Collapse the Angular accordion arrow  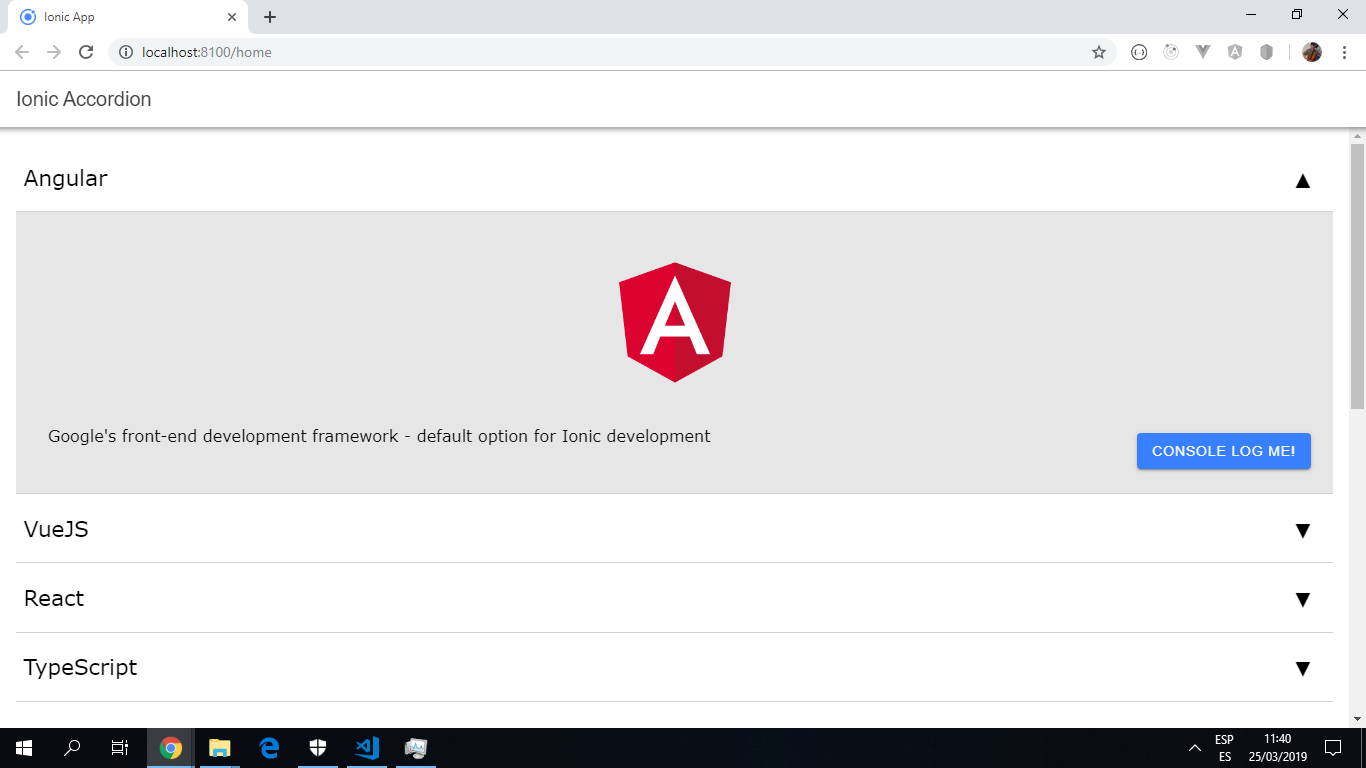tap(1302, 181)
